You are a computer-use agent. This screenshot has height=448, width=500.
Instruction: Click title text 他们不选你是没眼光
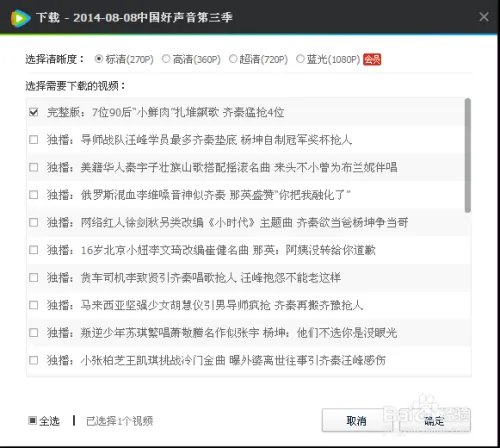tap(347, 333)
